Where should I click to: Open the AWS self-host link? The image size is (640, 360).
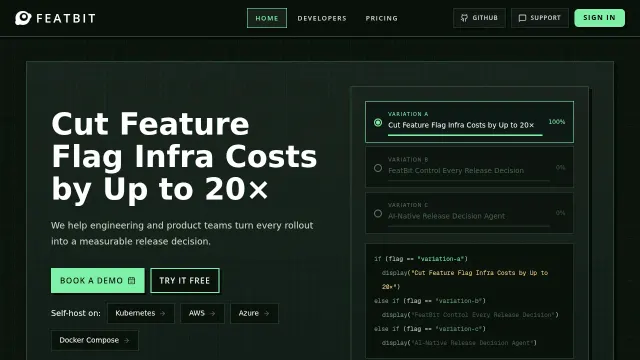pos(202,313)
